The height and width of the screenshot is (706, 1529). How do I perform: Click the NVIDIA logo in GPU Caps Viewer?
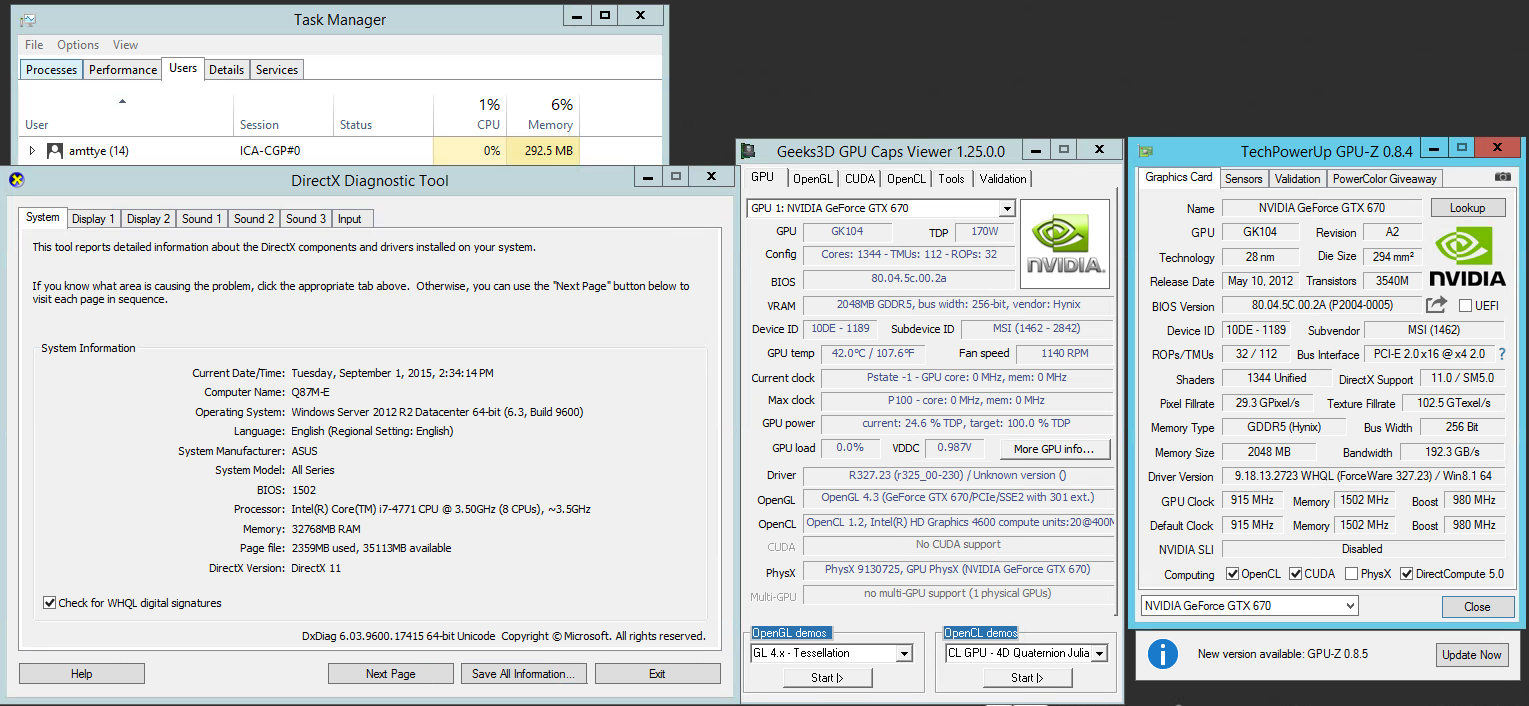point(1065,244)
